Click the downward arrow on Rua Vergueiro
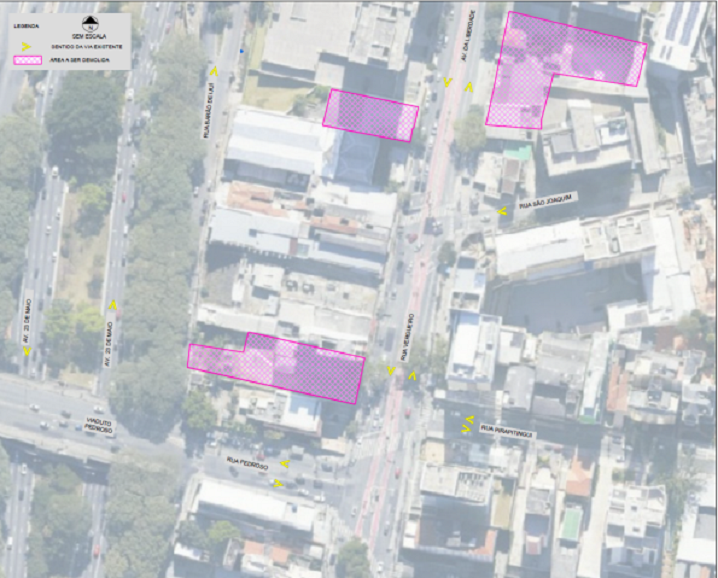The height and width of the screenshot is (578, 718). (x=391, y=372)
